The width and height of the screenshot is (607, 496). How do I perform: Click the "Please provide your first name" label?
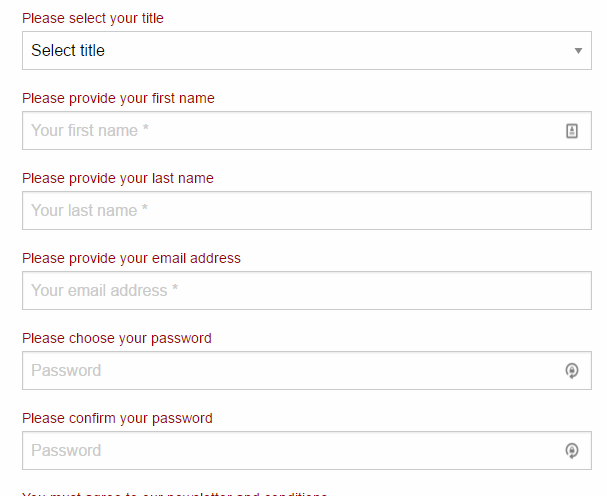pyautogui.click(x=118, y=98)
